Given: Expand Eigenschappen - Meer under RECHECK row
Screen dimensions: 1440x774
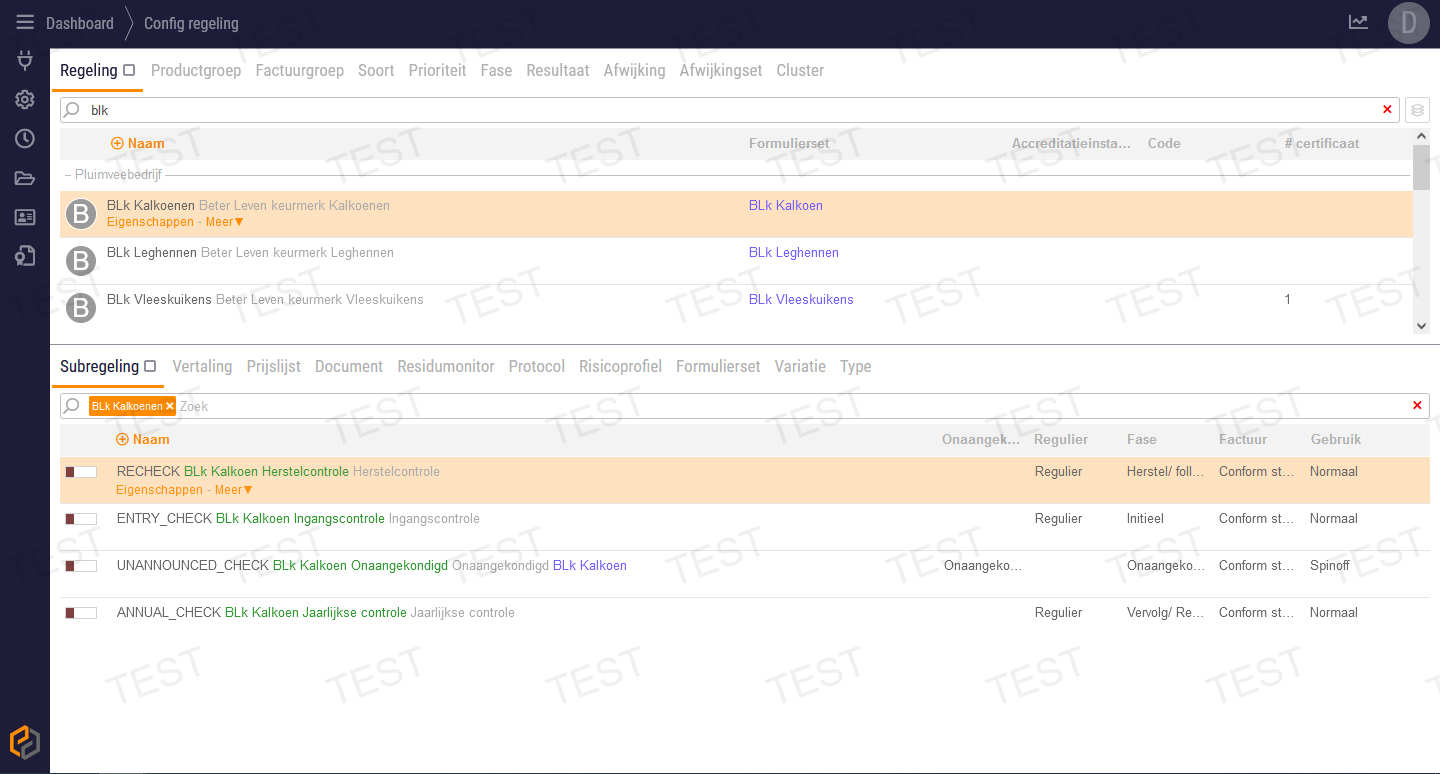Looking at the screenshot, I should pos(185,490).
